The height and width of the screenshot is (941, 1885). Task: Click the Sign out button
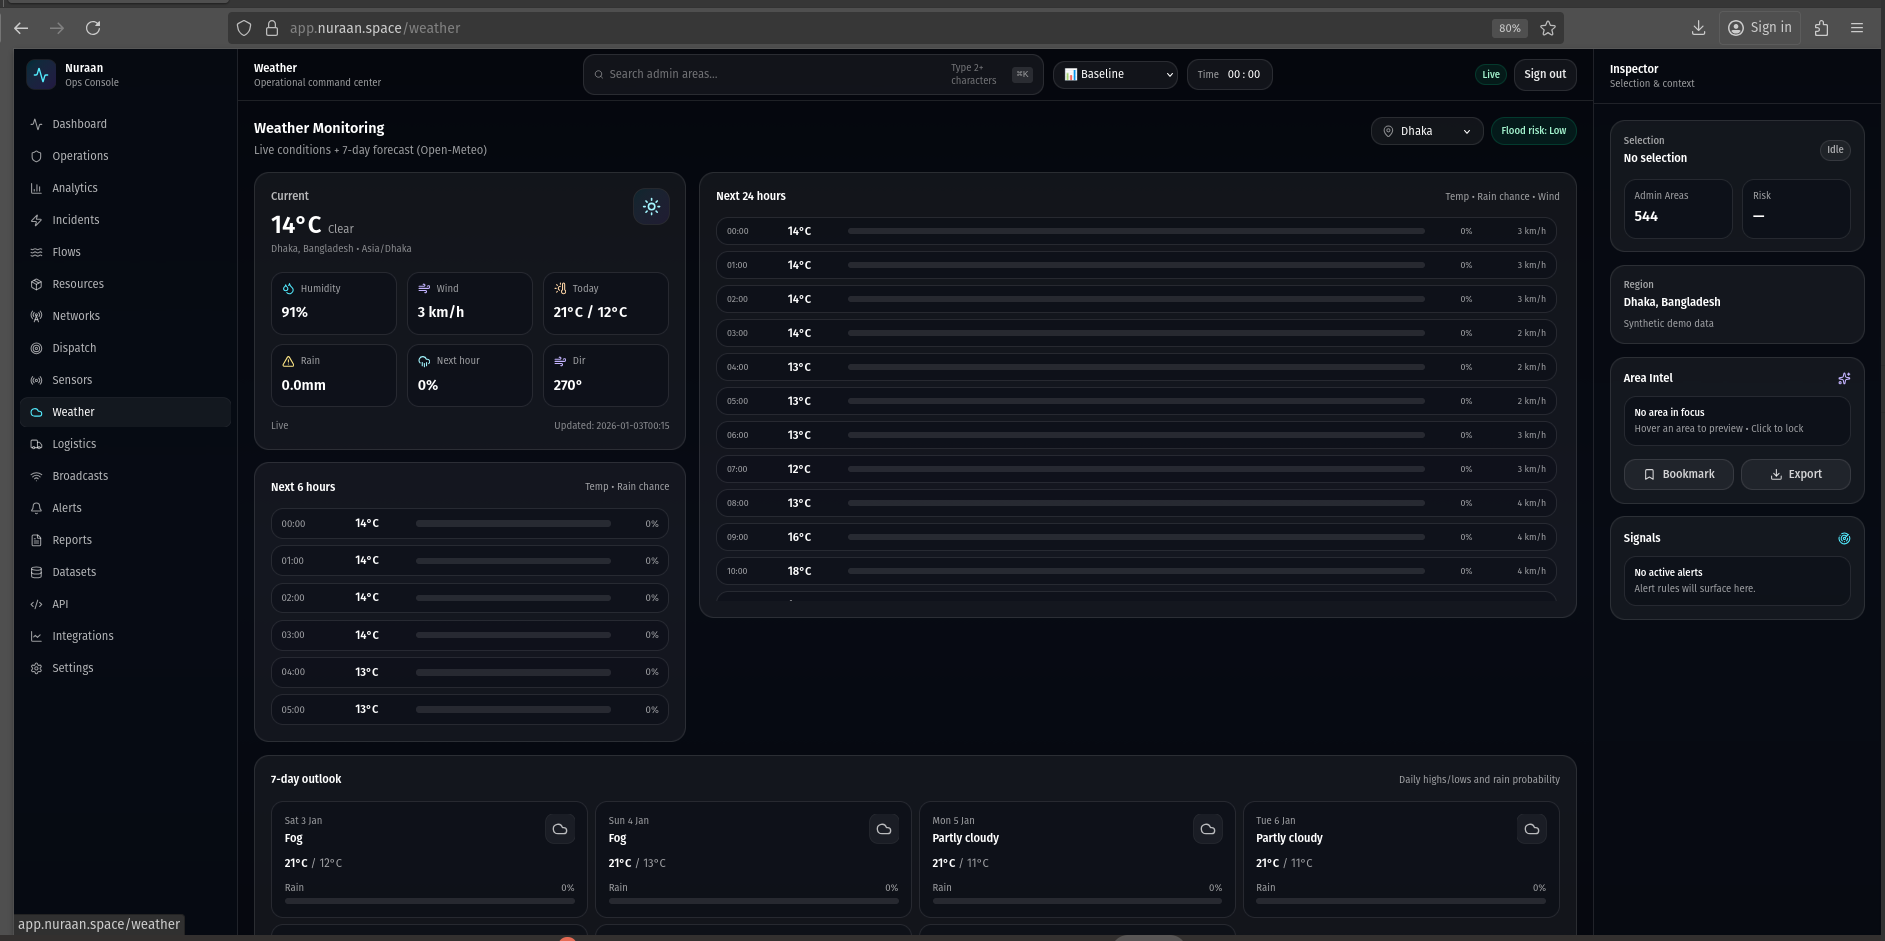point(1544,75)
